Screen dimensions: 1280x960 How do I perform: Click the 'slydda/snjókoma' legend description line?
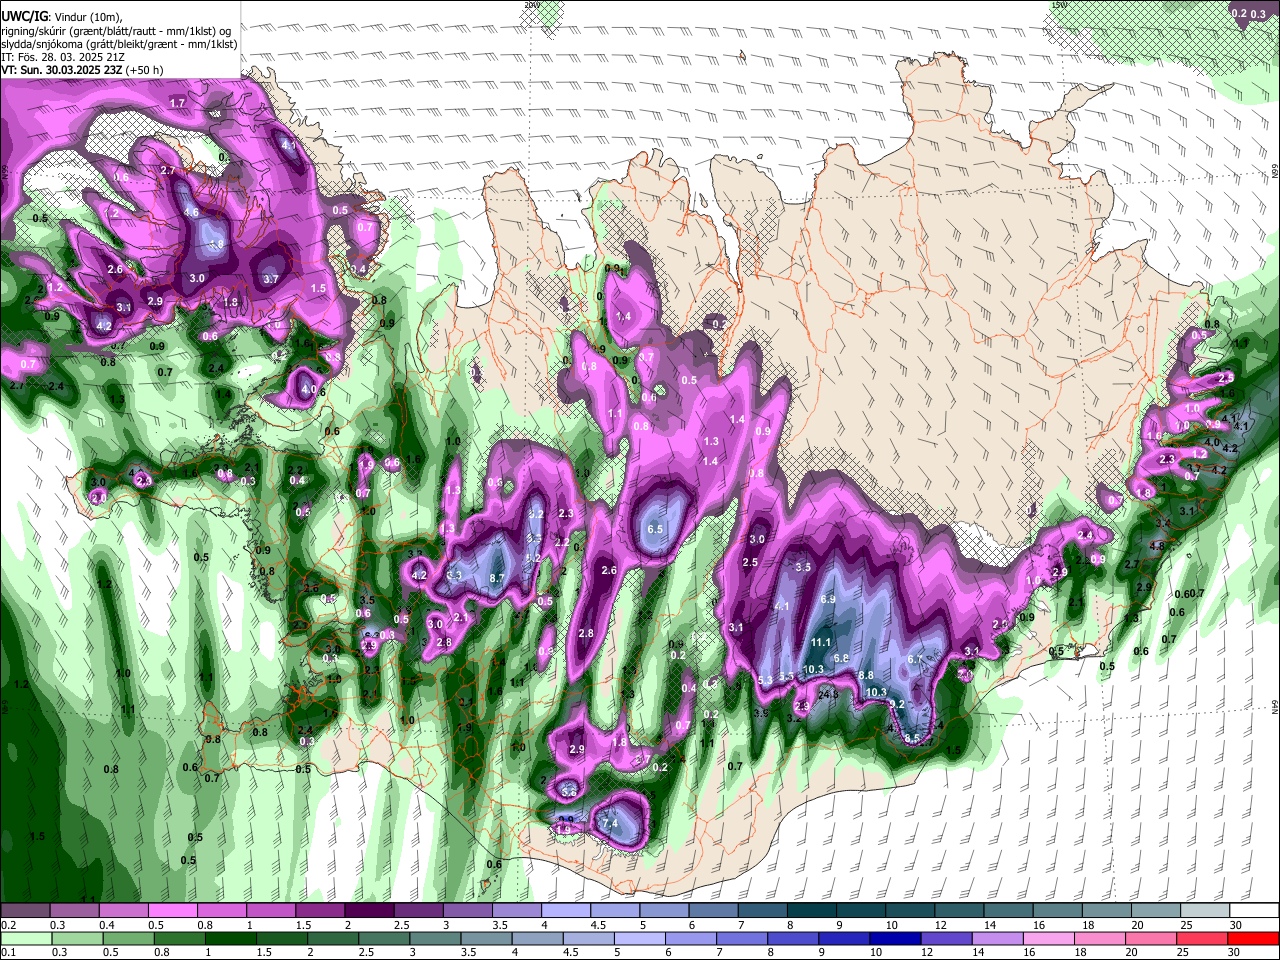118,44
